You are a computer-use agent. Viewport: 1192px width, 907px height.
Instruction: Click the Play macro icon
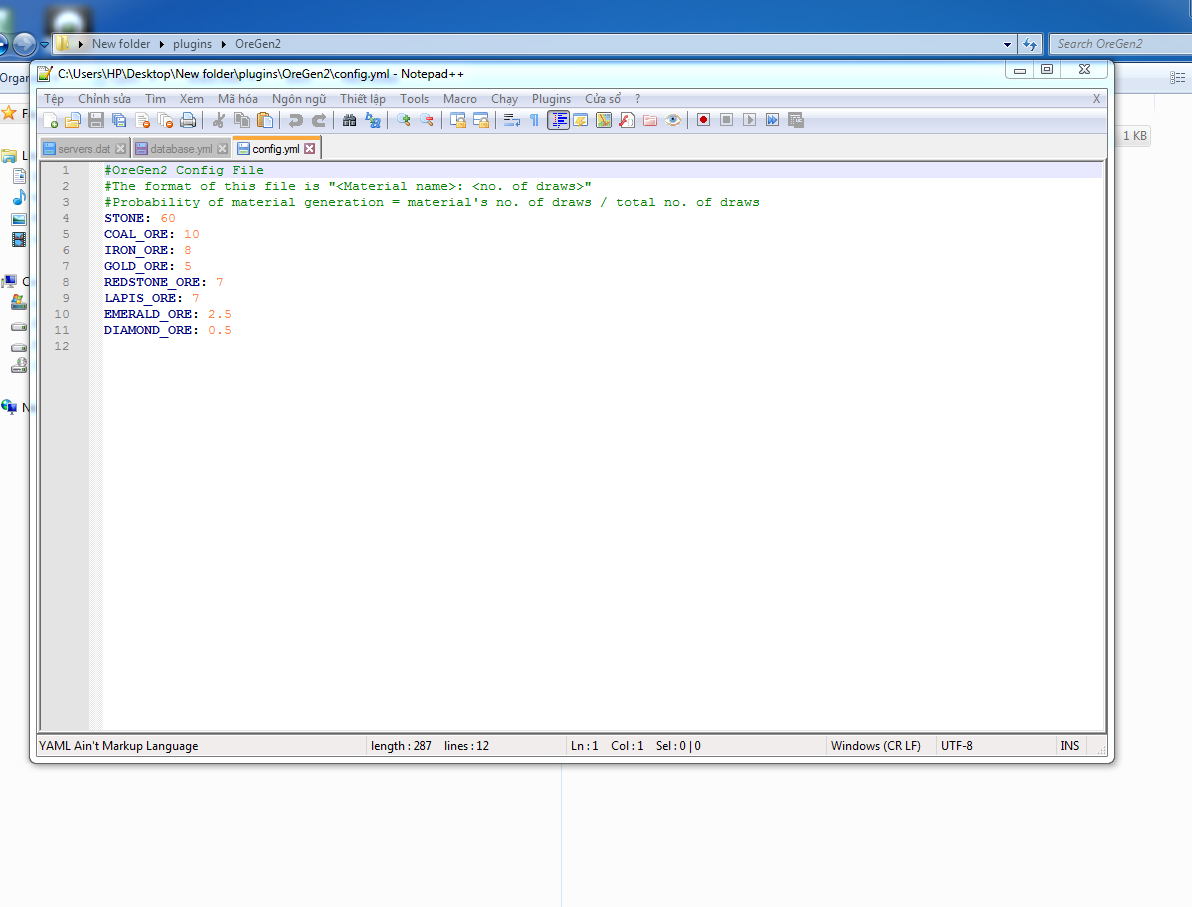[x=749, y=120]
